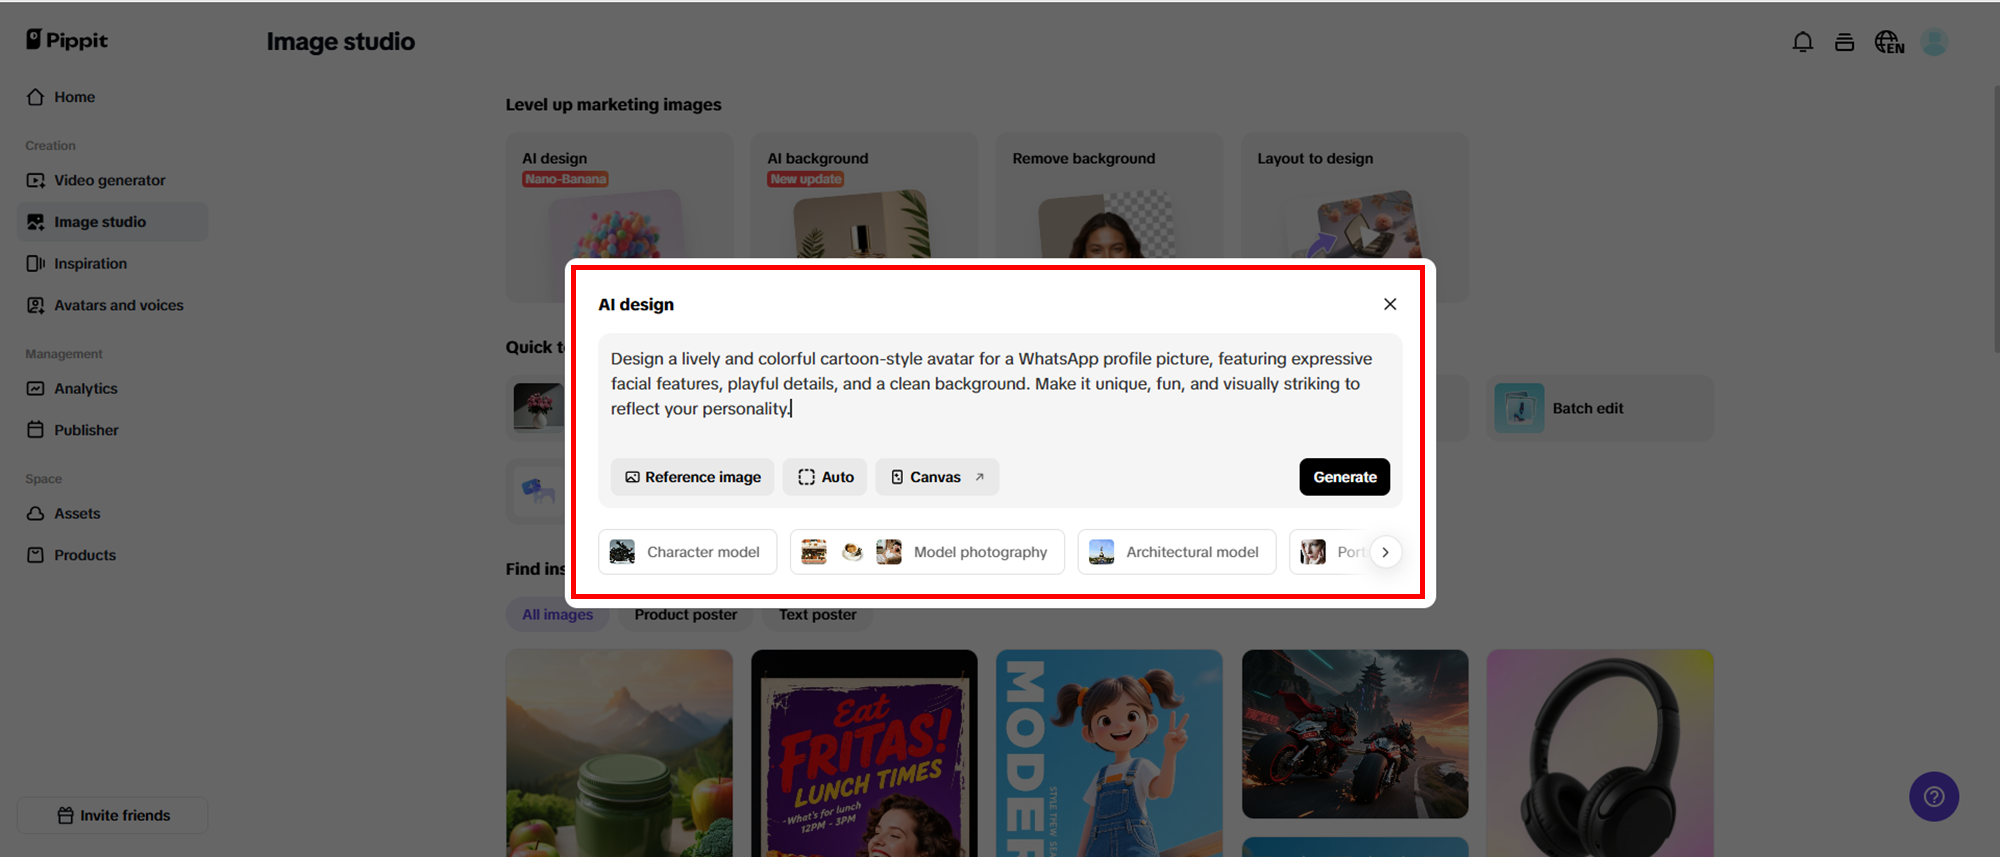
Task: Add a Reference image
Action: click(692, 477)
